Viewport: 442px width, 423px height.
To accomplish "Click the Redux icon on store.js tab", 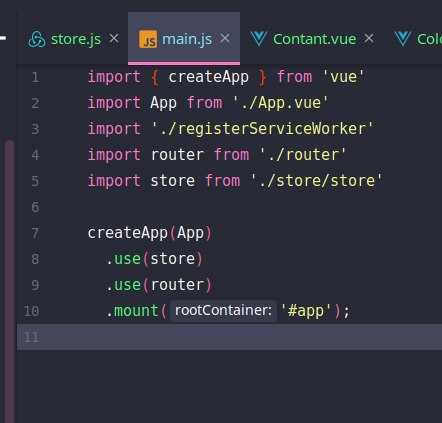I will click(37, 39).
